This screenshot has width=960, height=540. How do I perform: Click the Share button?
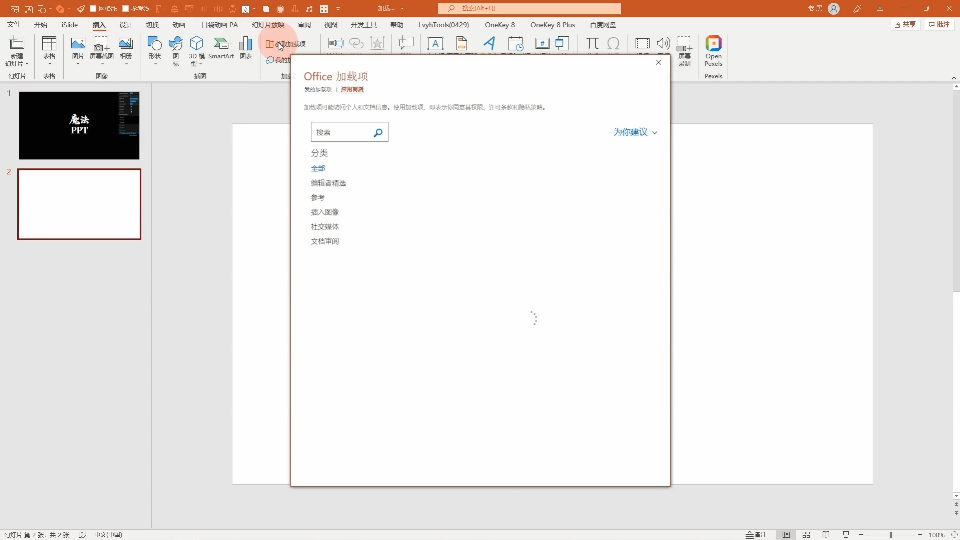point(905,24)
